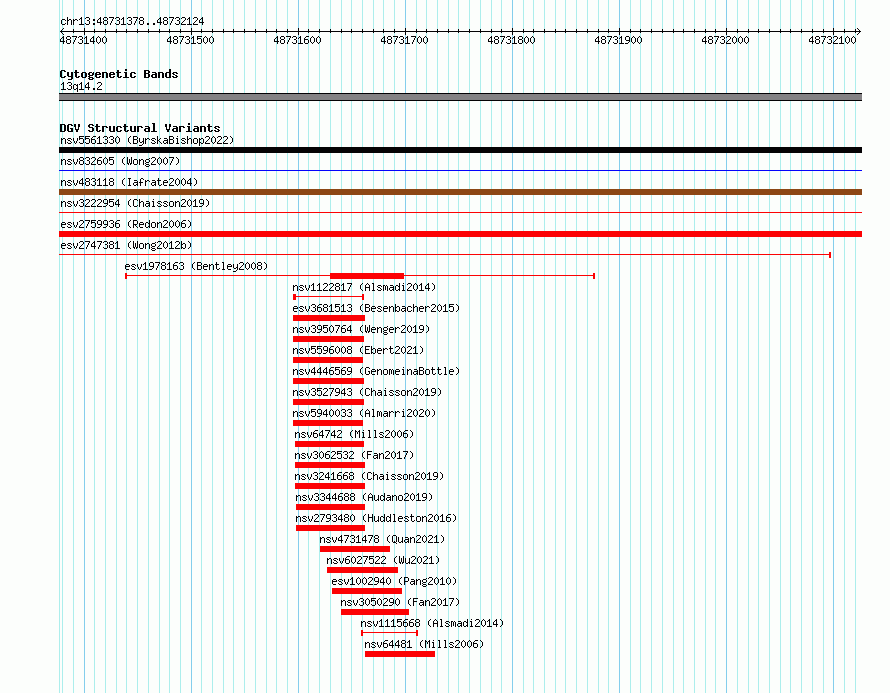Open nsv3344688 (Audano2019) label

coord(364,497)
